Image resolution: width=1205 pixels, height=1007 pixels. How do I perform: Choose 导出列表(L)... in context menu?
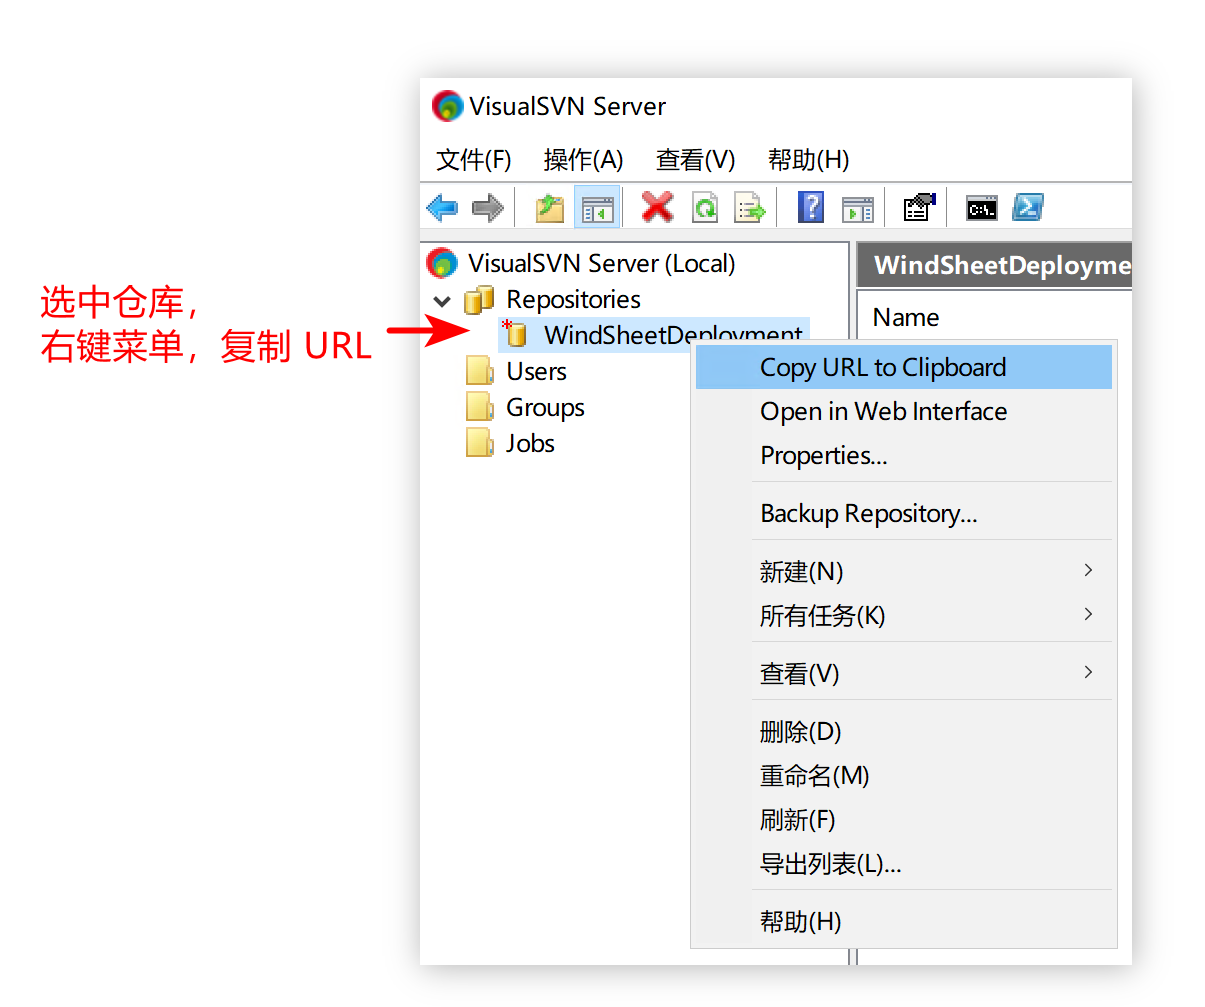[x=904, y=863]
